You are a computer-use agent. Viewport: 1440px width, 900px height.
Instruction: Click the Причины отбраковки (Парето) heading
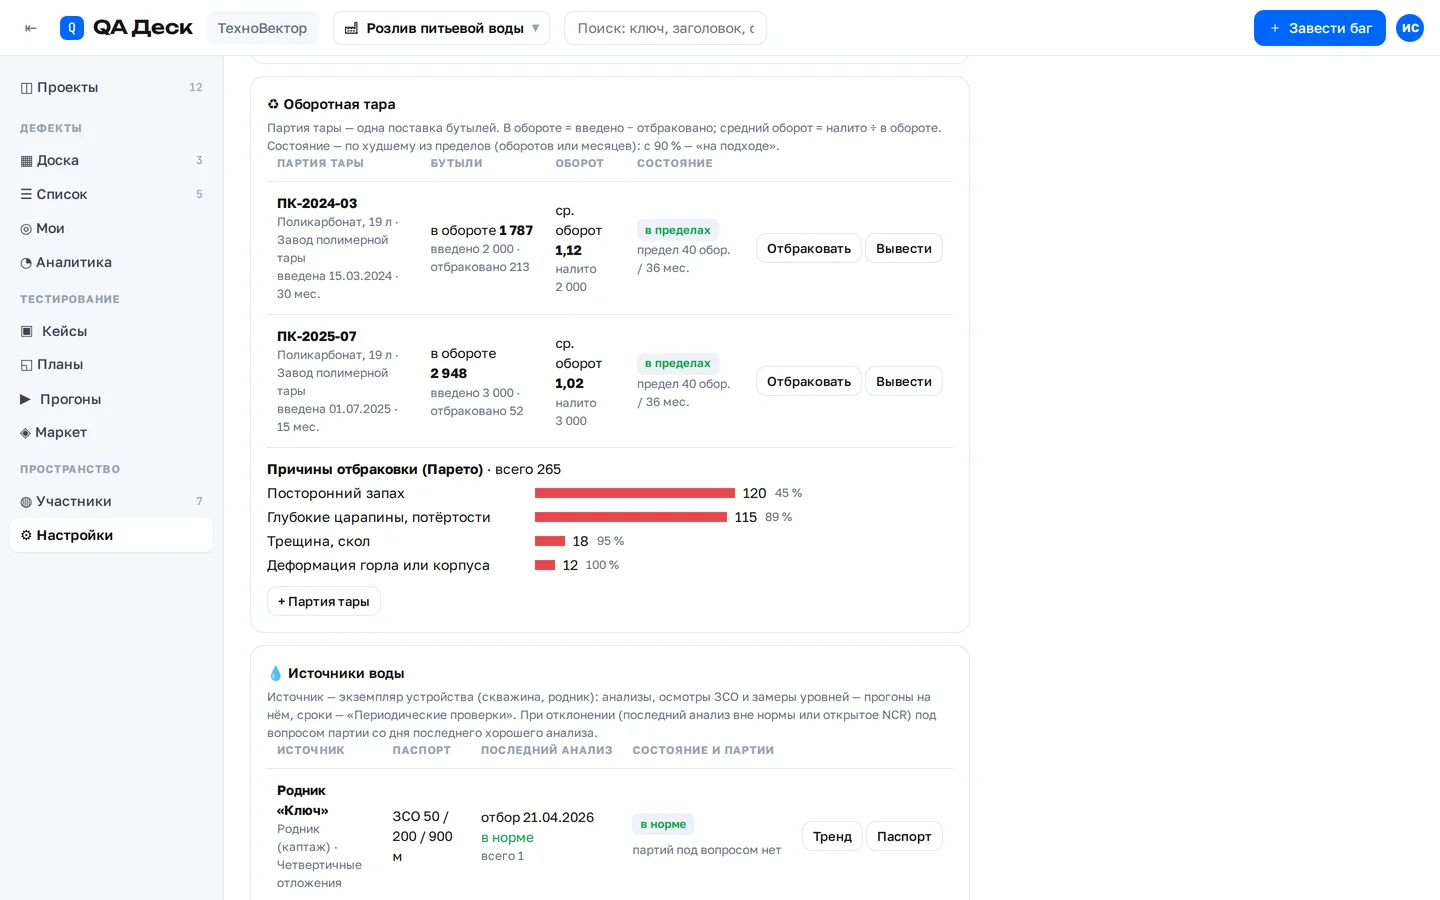point(375,469)
